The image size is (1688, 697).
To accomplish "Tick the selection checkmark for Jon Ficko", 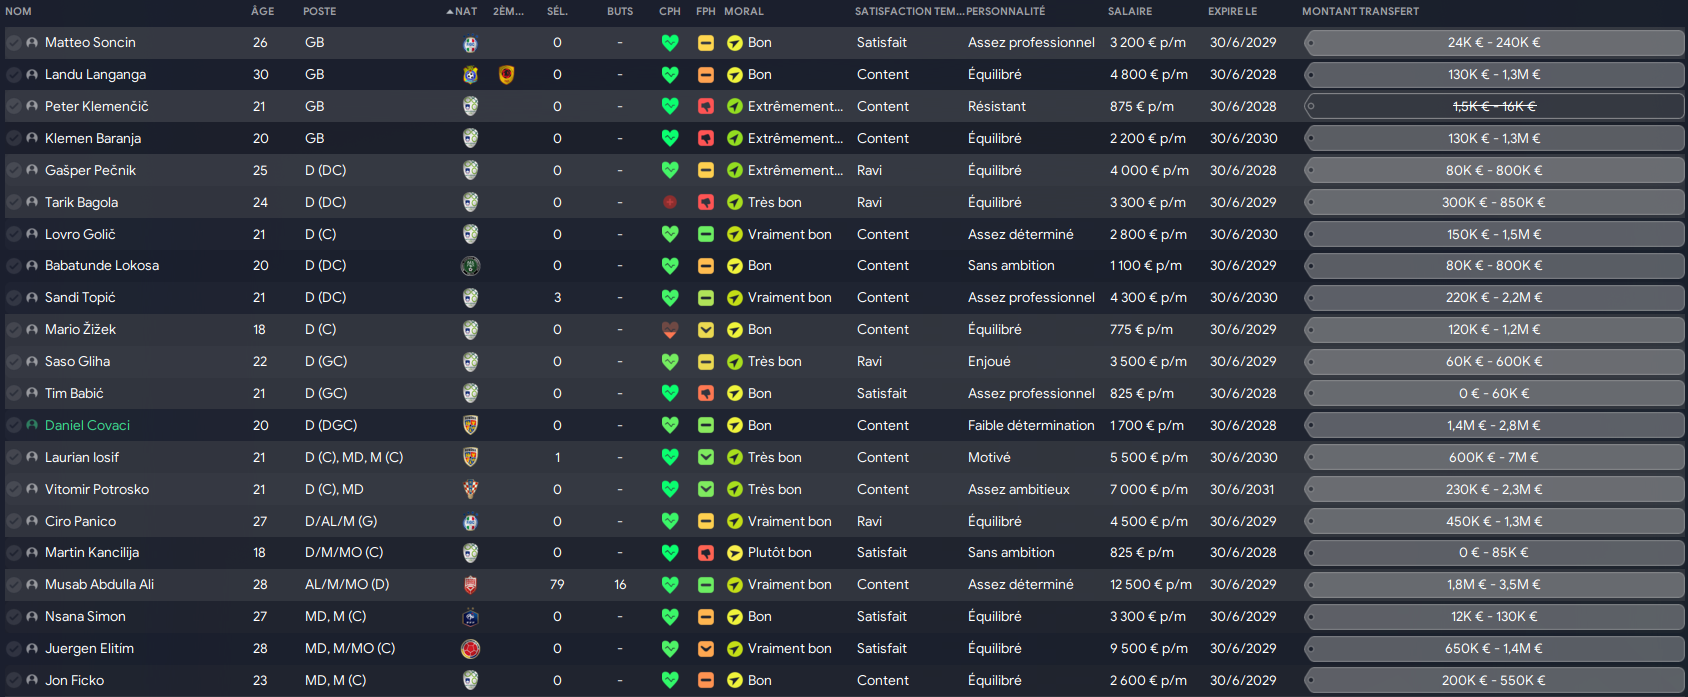I will pos(13,680).
